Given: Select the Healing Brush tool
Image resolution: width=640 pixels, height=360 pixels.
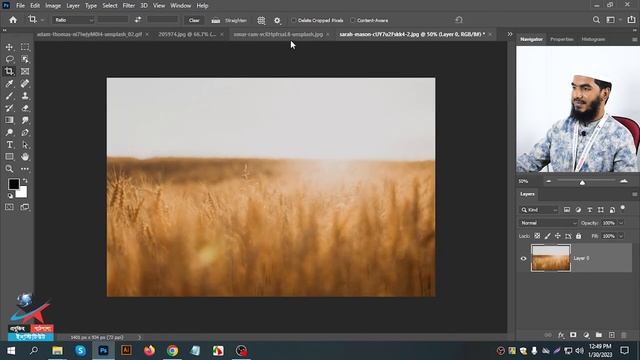Looking at the screenshot, I should click(25, 84).
